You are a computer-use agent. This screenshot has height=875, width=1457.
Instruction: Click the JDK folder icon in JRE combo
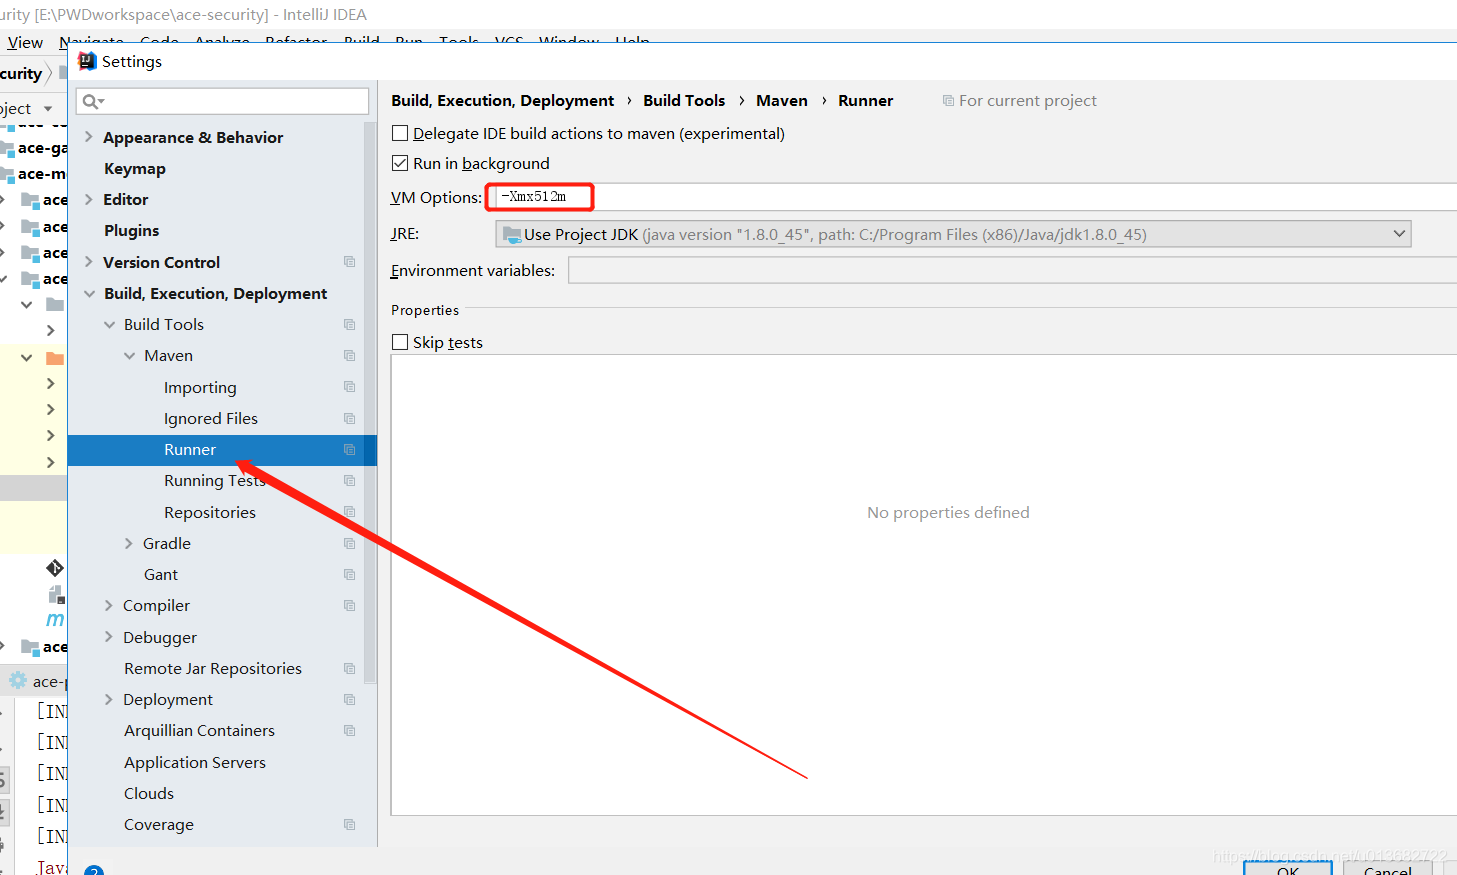[512, 234]
